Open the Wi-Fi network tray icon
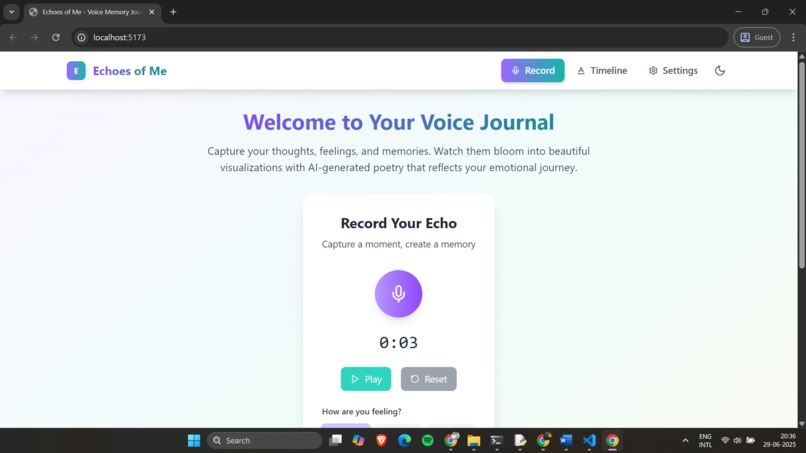The height and width of the screenshot is (453, 806). [725, 441]
